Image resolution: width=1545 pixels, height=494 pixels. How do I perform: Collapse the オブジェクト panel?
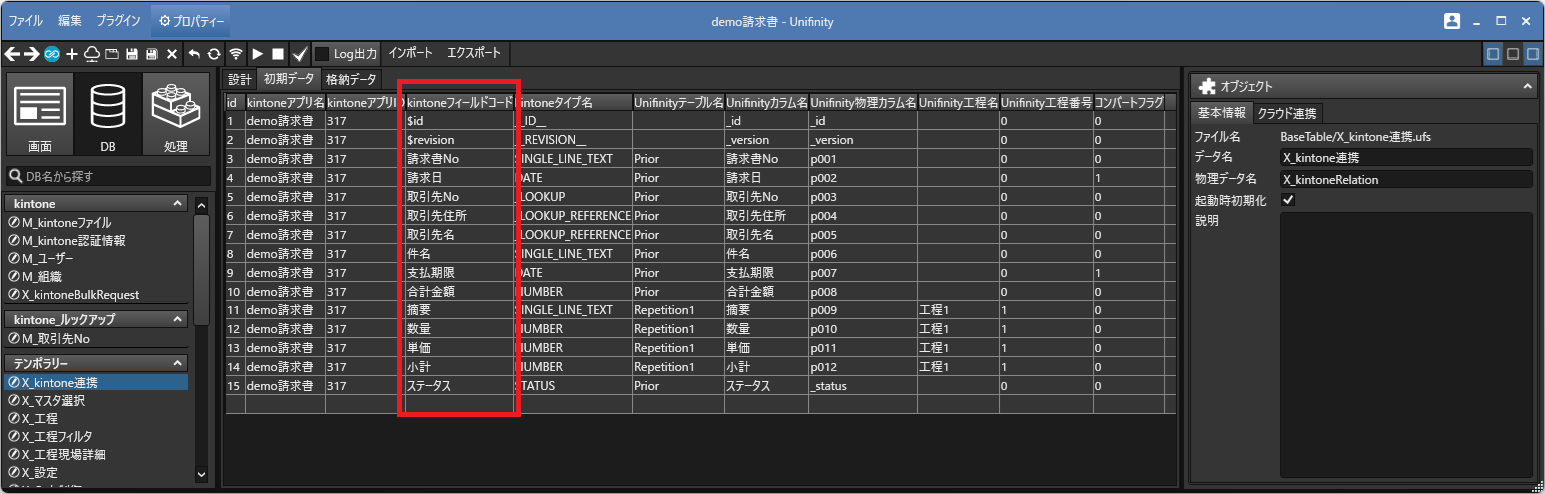tap(1527, 87)
